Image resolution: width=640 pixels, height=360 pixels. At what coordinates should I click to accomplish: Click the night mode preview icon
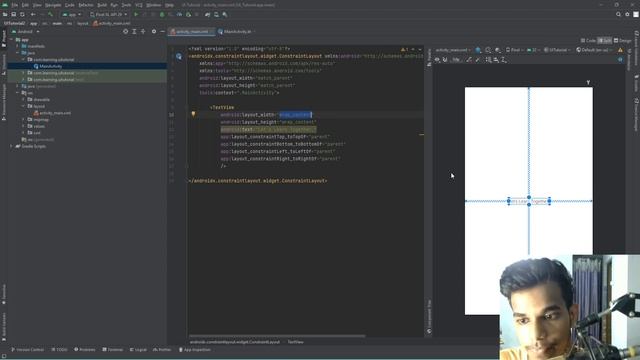pos(498,50)
